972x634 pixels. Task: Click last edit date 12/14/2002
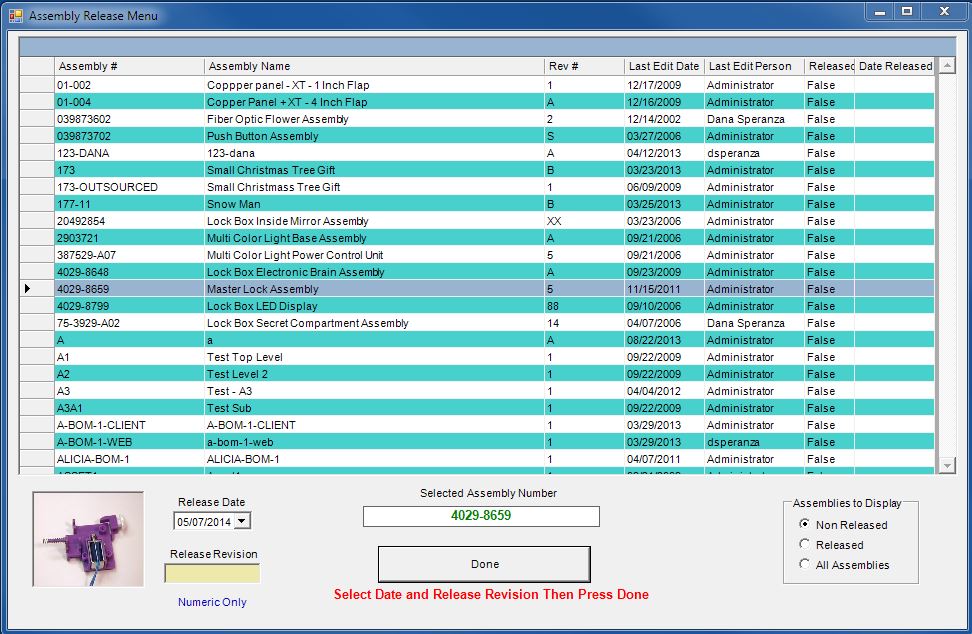(654, 119)
